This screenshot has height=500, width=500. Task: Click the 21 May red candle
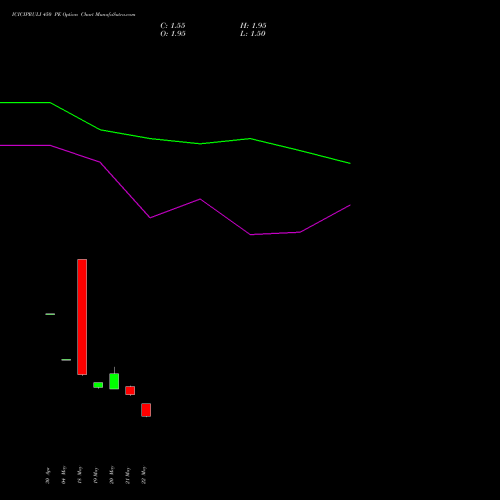pyautogui.click(x=130, y=390)
